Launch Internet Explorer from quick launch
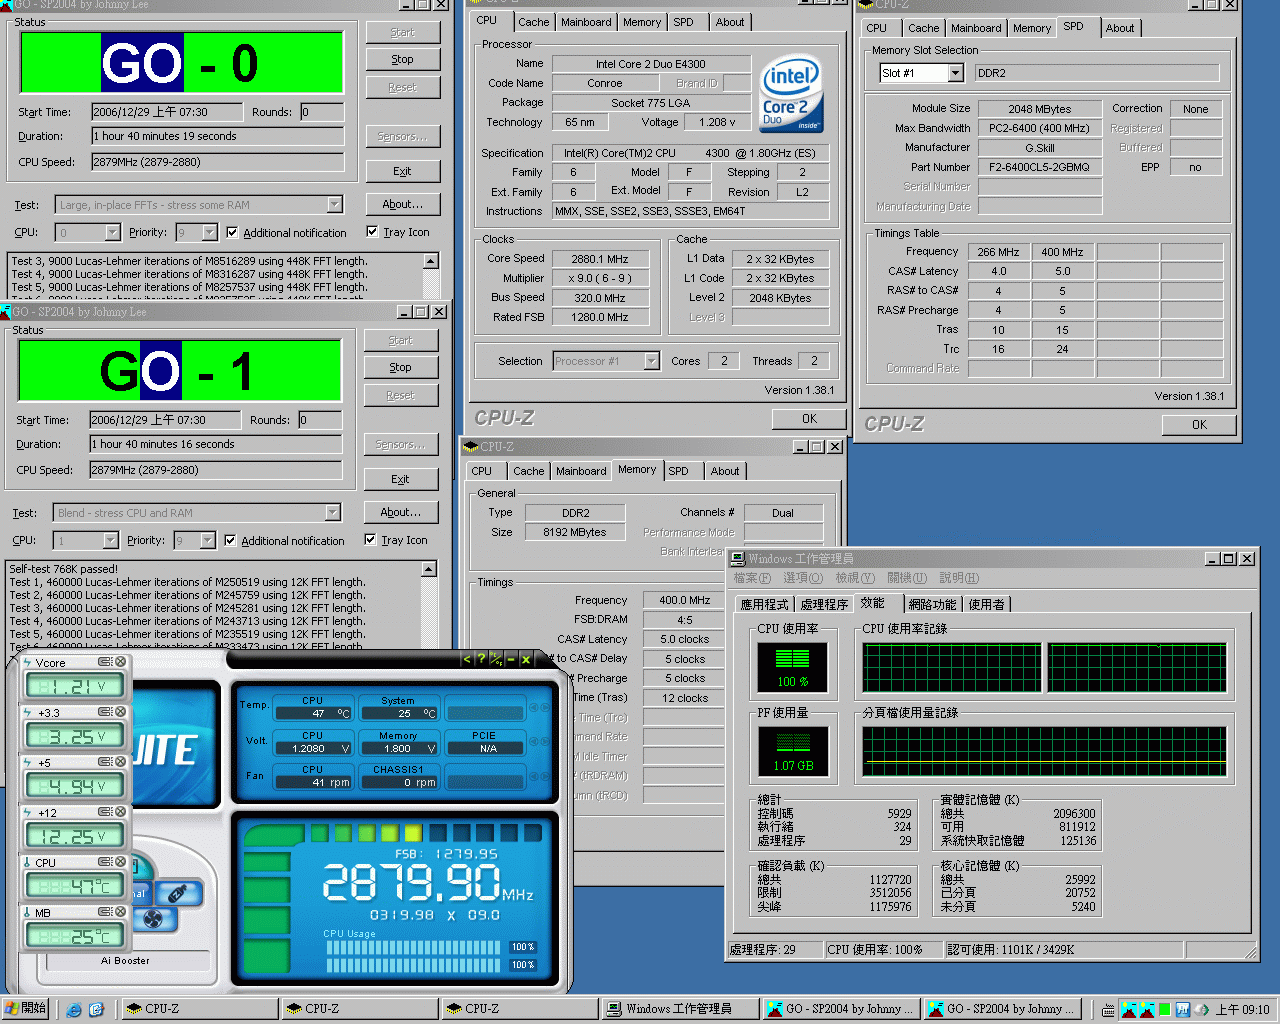This screenshot has height=1024, width=1280. coord(74,1009)
